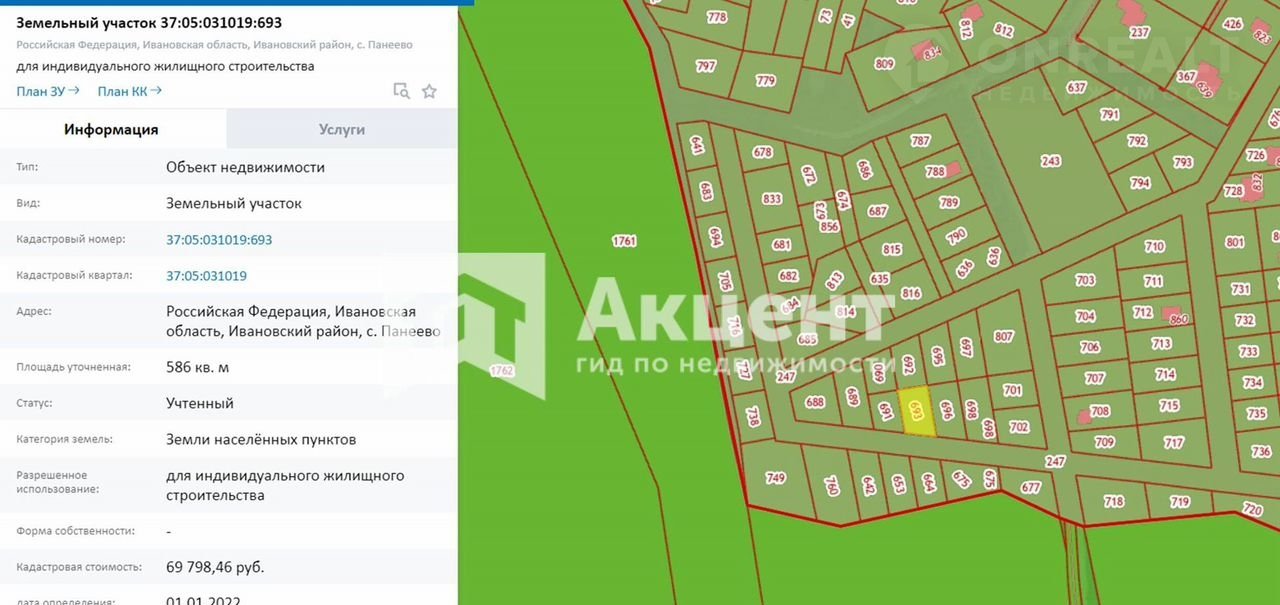Click parcel 243 on the map
The image size is (1280, 605).
(x=1050, y=161)
